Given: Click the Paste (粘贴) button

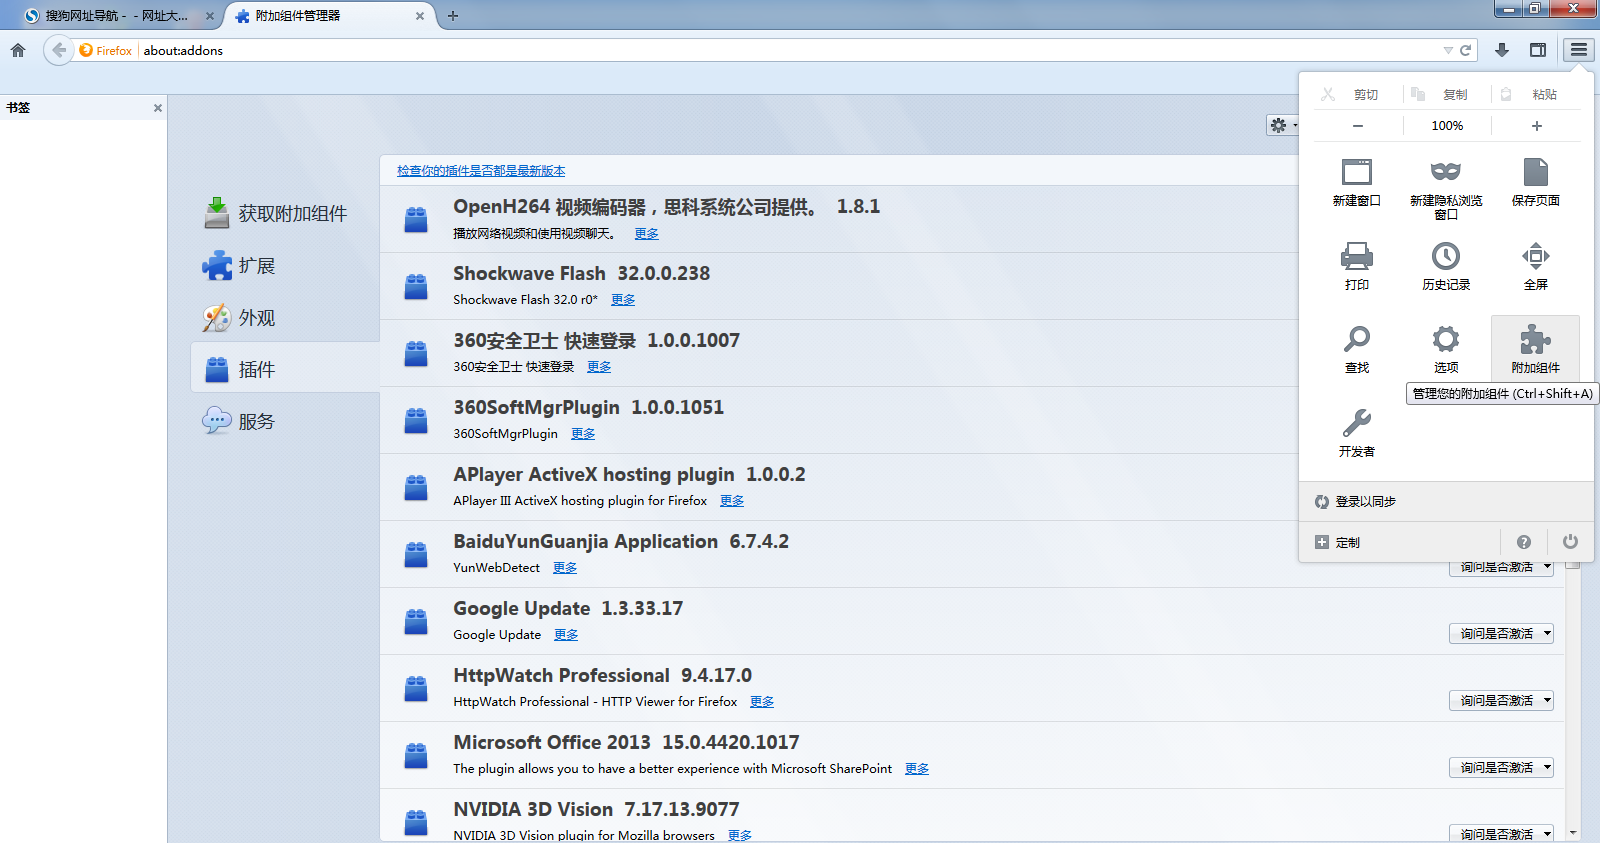Looking at the screenshot, I should coord(1530,95).
